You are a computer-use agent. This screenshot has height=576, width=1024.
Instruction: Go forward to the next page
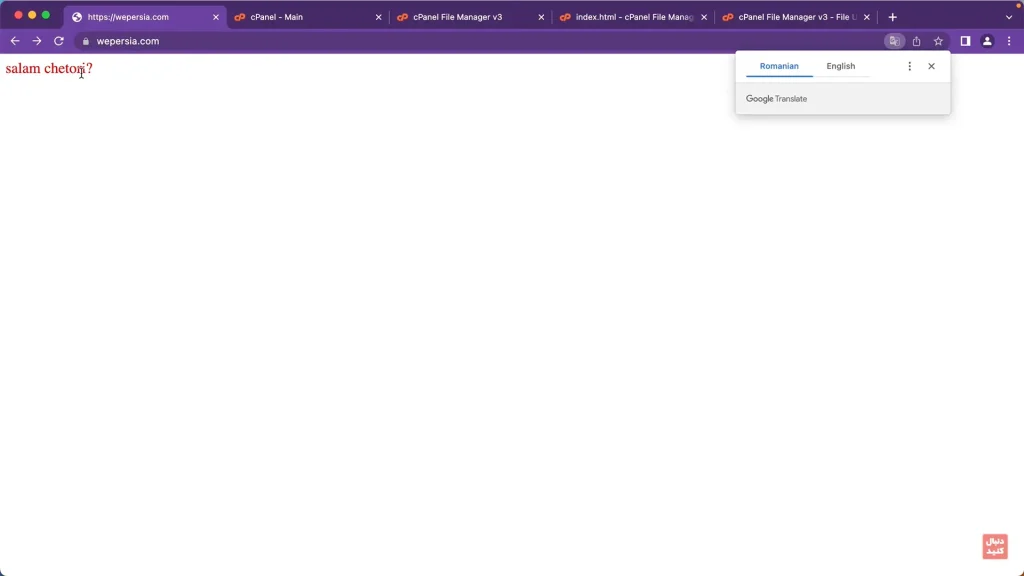pos(37,41)
